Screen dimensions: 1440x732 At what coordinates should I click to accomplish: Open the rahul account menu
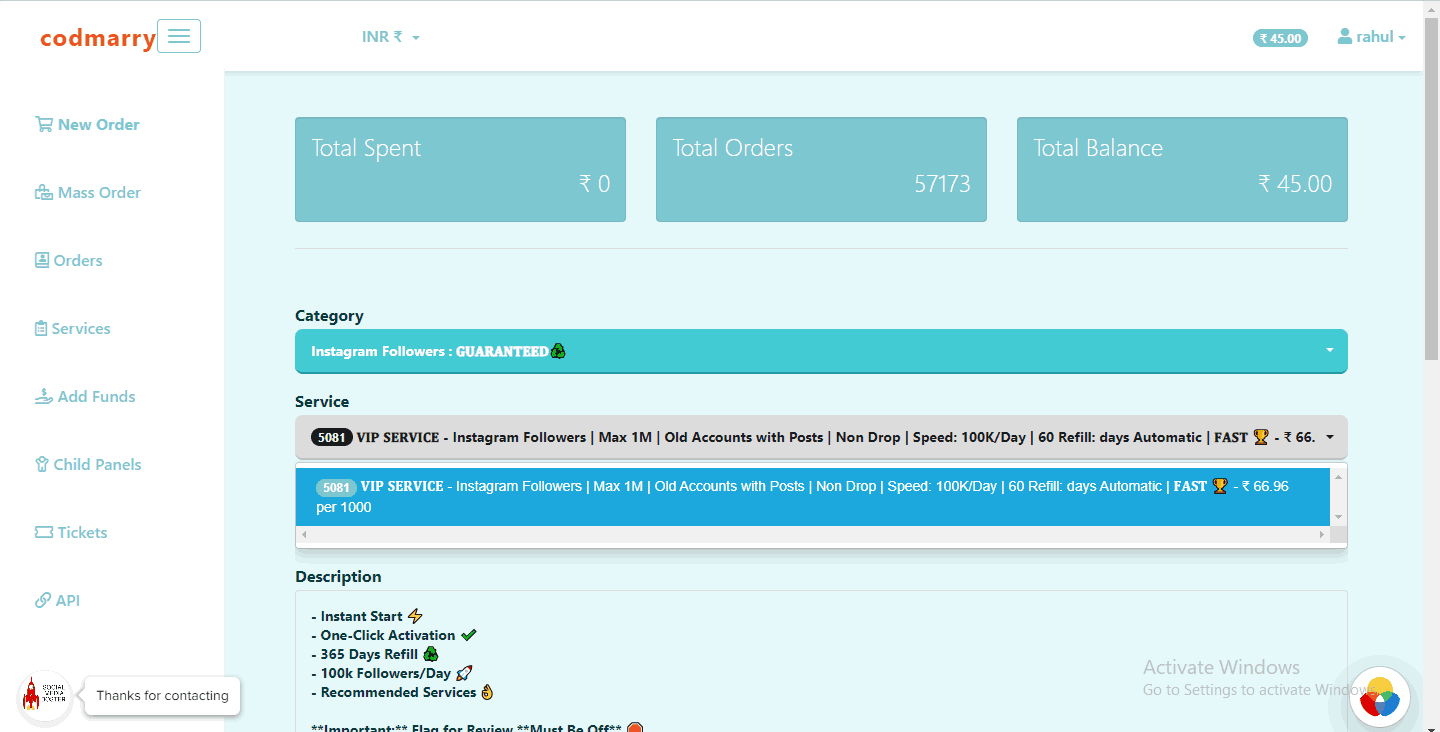coord(1372,37)
